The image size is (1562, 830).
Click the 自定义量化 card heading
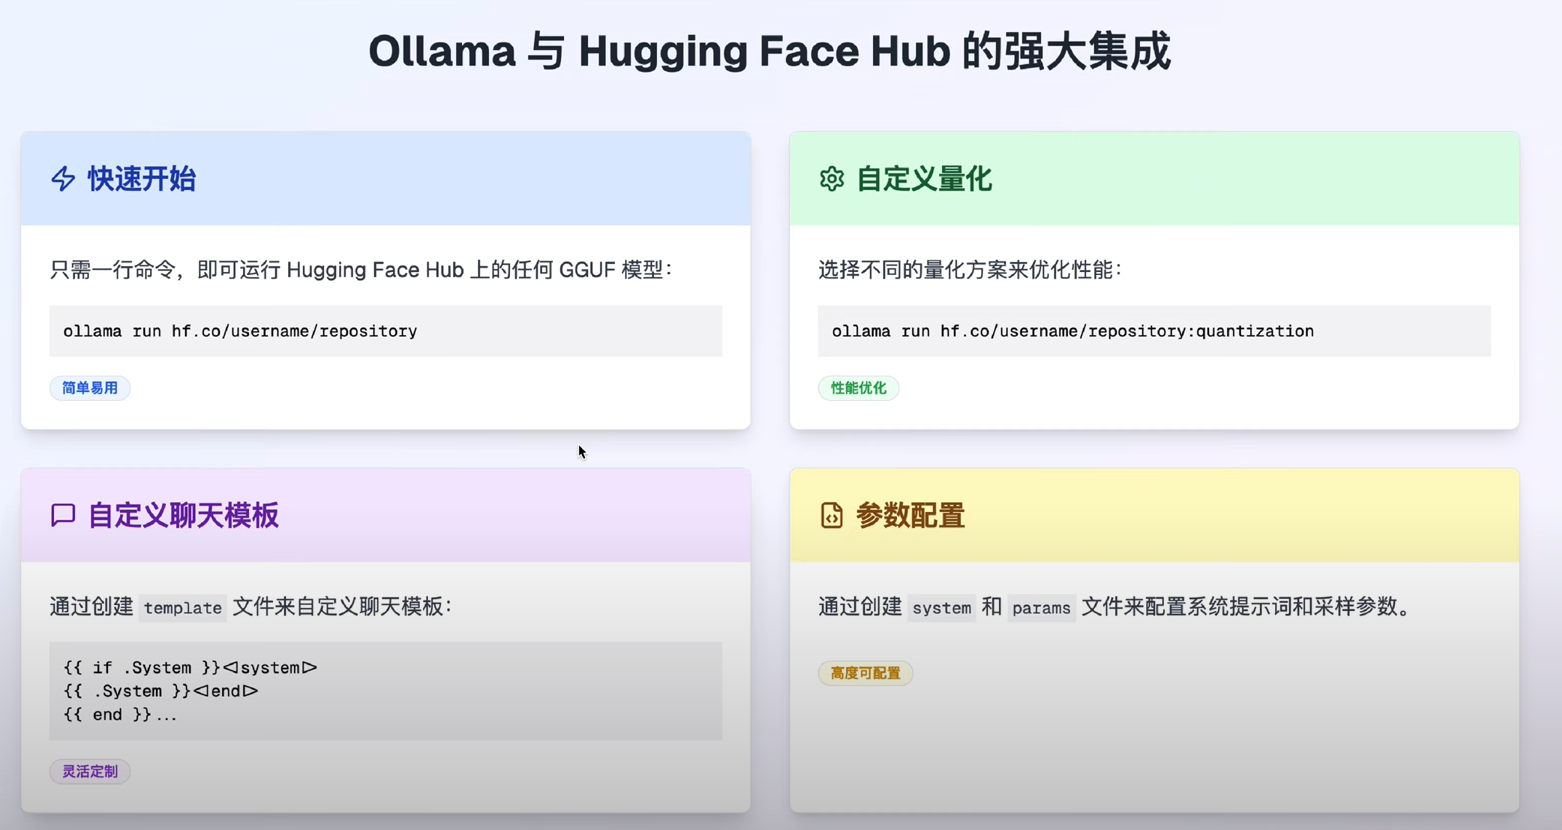click(x=924, y=179)
